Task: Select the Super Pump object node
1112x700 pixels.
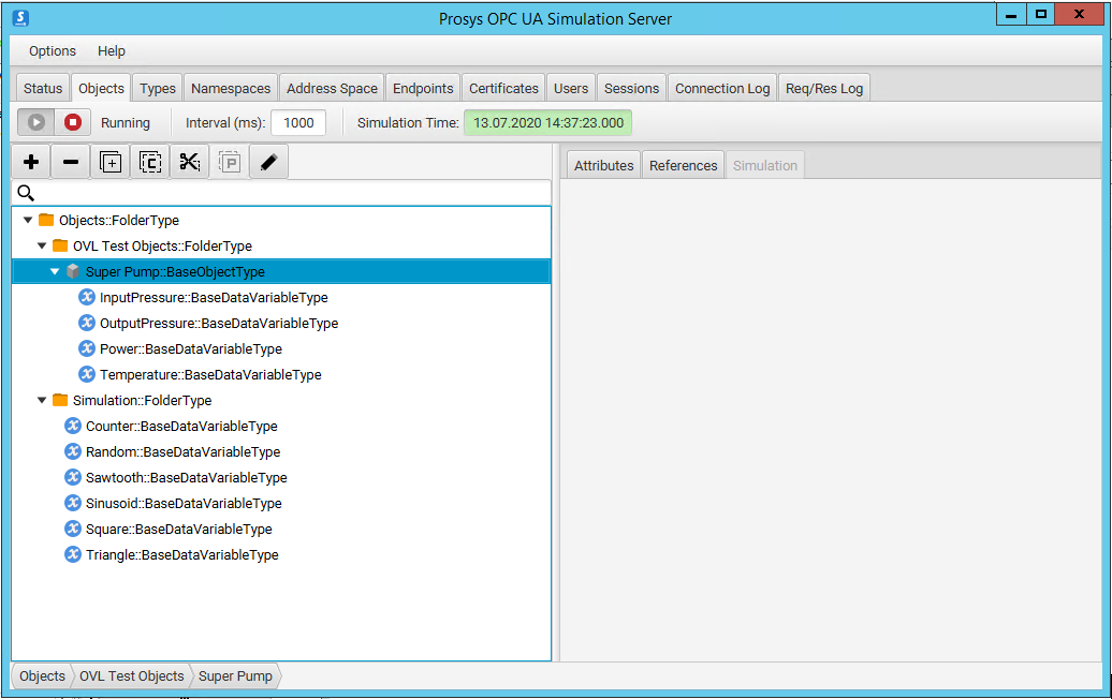Action: pyautogui.click(x=175, y=270)
